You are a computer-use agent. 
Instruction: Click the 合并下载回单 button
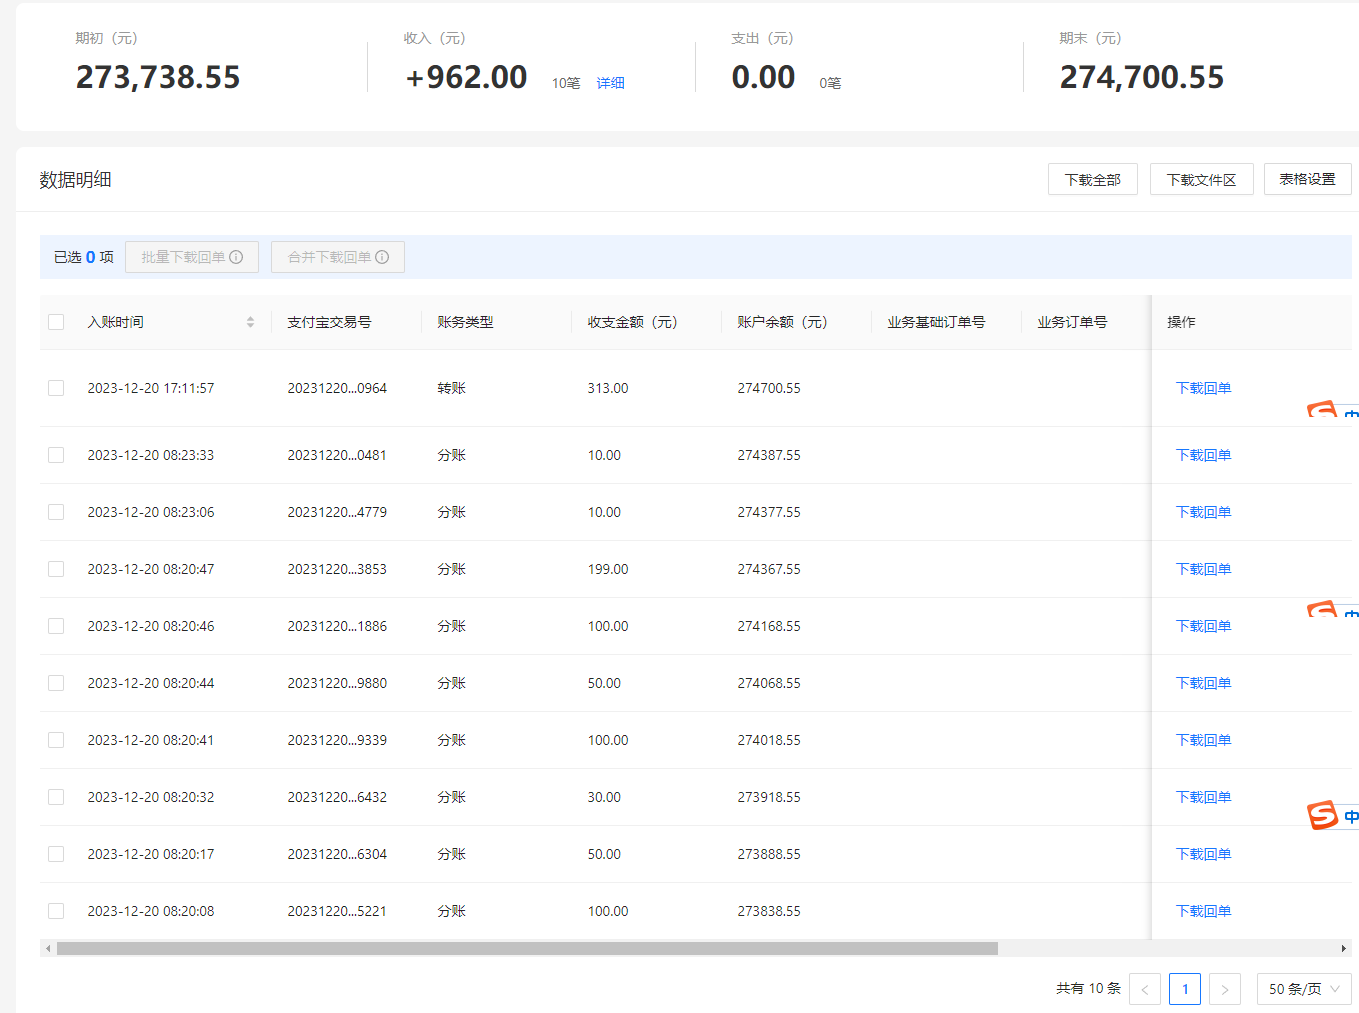pyautogui.click(x=338, y=257)
